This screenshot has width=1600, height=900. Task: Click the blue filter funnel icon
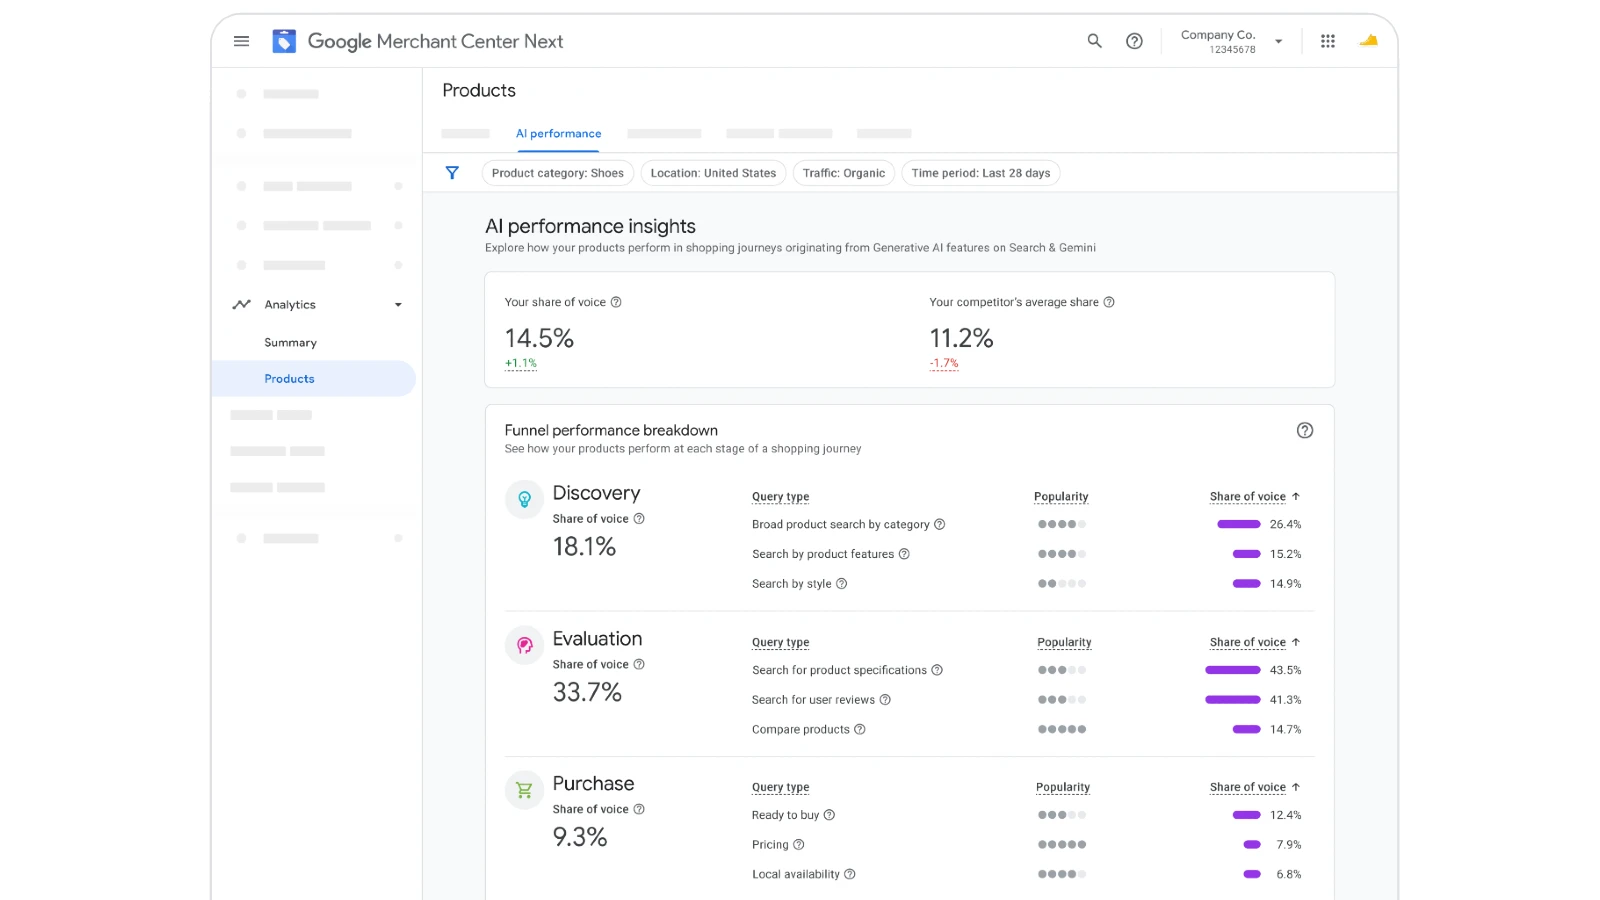pos(452,173)
